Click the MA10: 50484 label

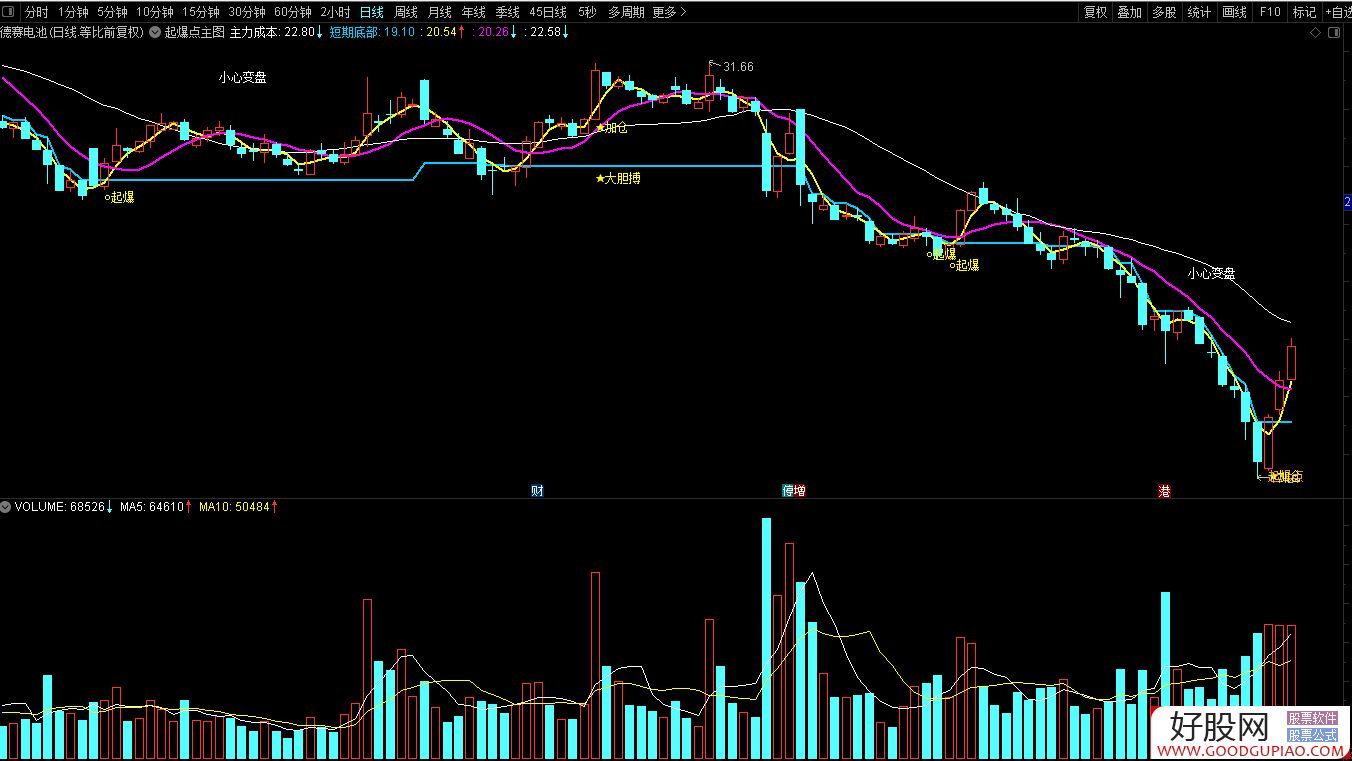coord(238,507)
